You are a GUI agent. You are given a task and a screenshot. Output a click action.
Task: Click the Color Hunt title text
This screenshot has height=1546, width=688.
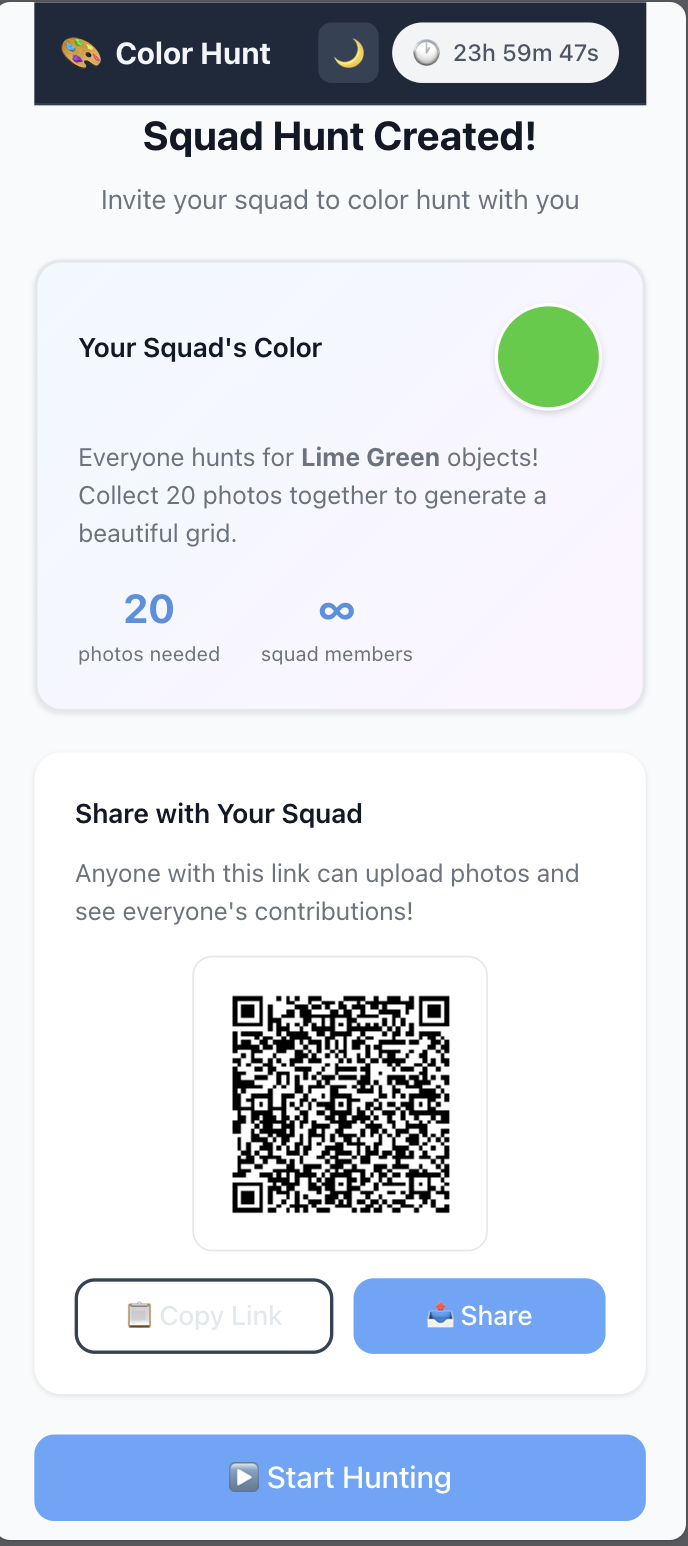click(193, 53)
